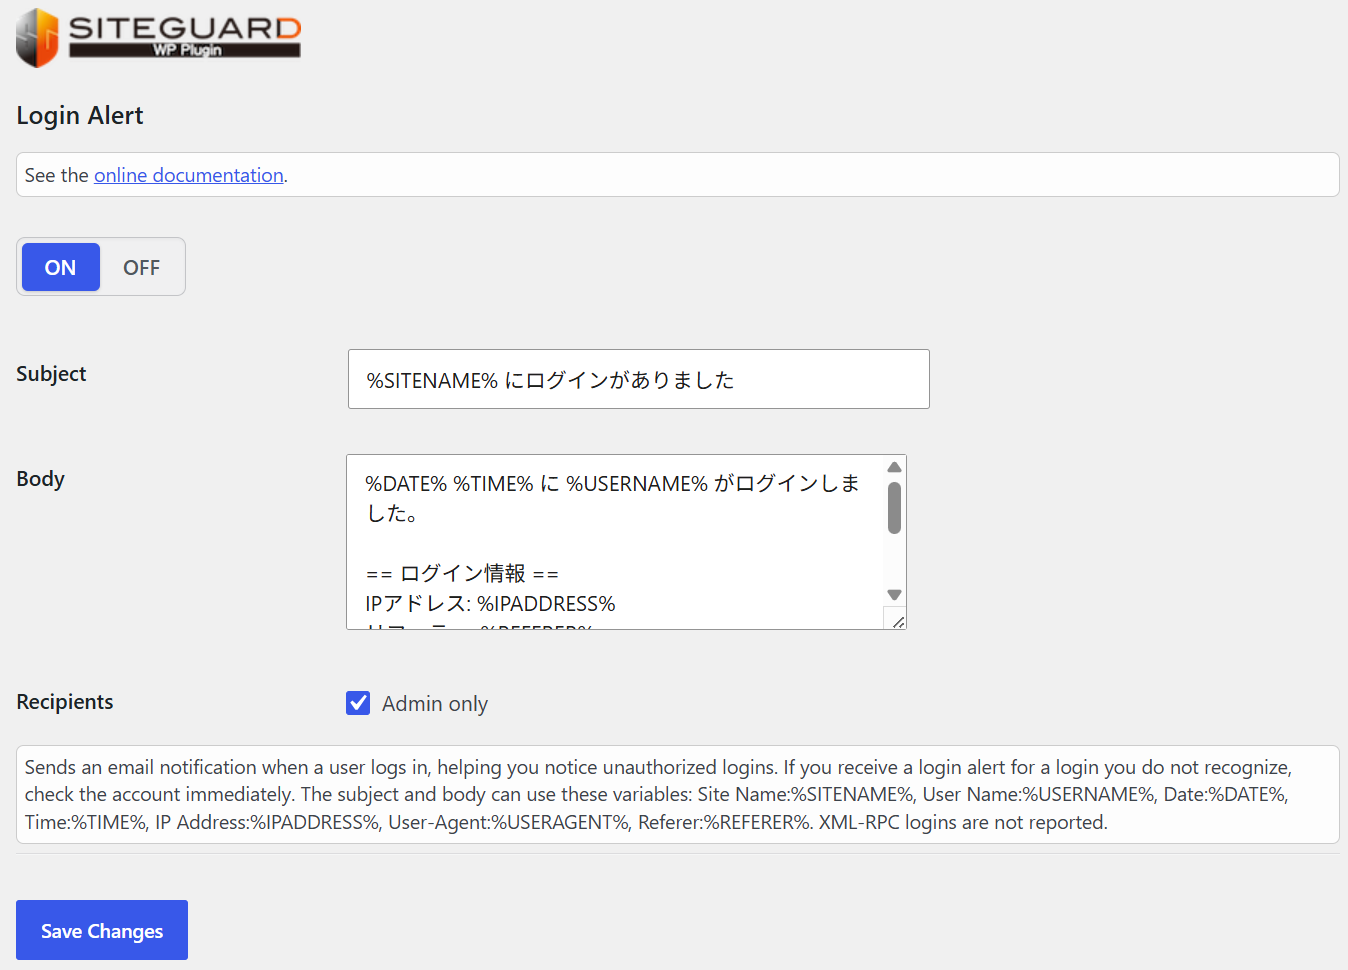This screenshot has width=1348, height=970.
Task: Switch Login Alert to ON
Action: tap(61, 267)
